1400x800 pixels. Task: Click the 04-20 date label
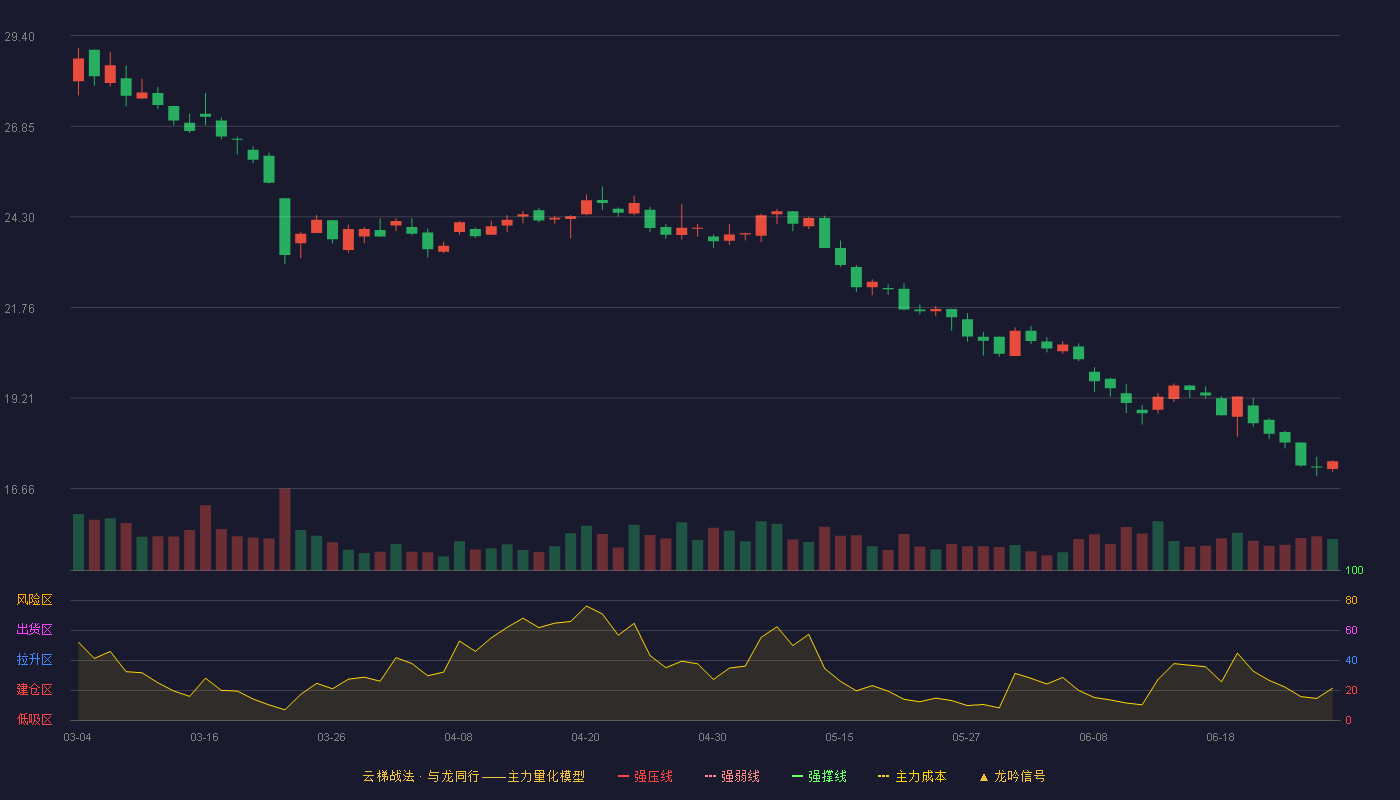pos(585,737)
